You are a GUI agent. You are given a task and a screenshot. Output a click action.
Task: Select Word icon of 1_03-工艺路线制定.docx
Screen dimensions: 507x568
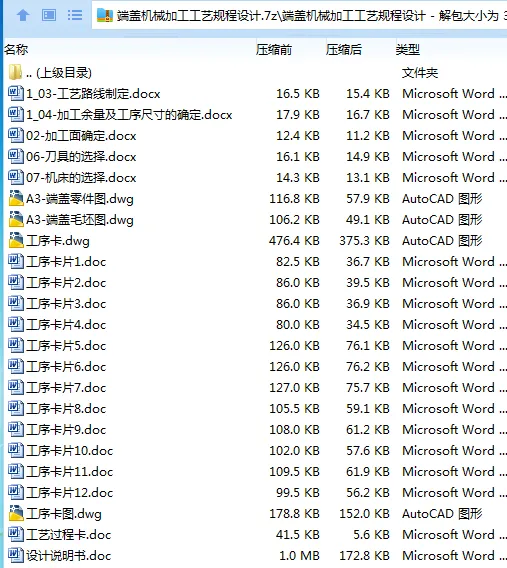[16, 93]
